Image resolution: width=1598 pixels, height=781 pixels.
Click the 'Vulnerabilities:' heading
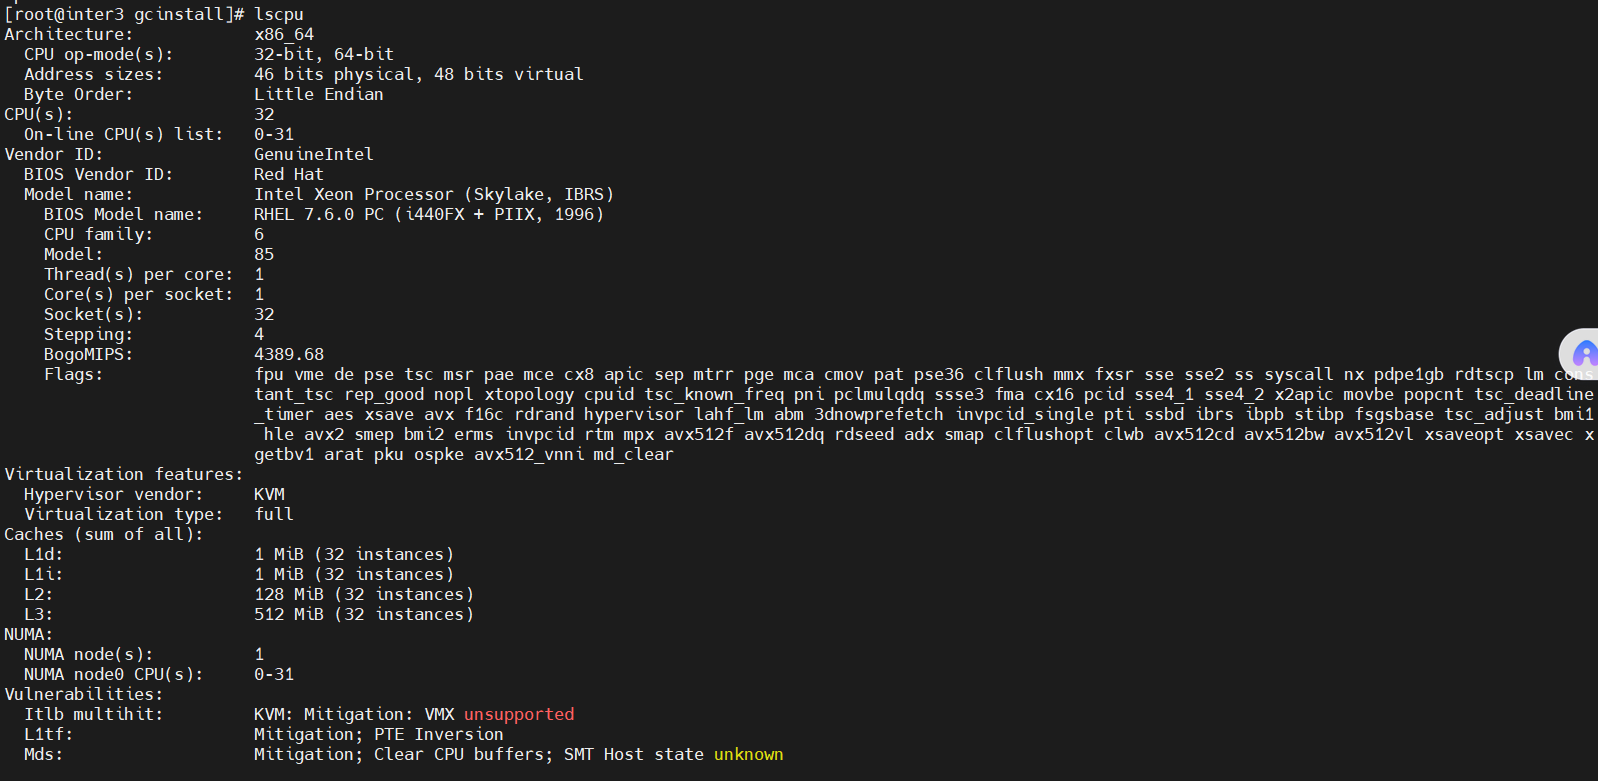pyautogui.click(x=84, y=694)
